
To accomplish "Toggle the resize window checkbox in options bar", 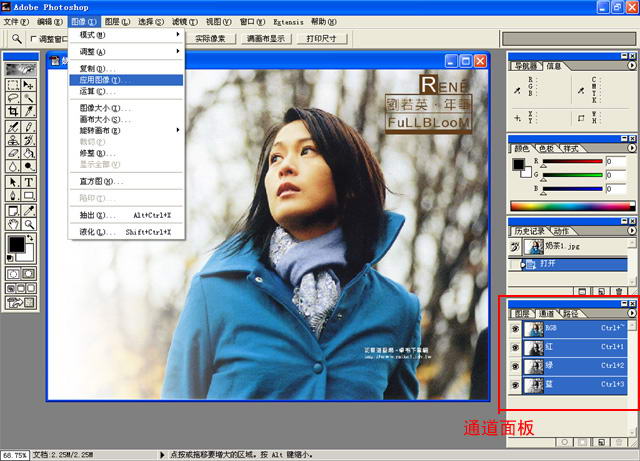I will coord(33,39).
